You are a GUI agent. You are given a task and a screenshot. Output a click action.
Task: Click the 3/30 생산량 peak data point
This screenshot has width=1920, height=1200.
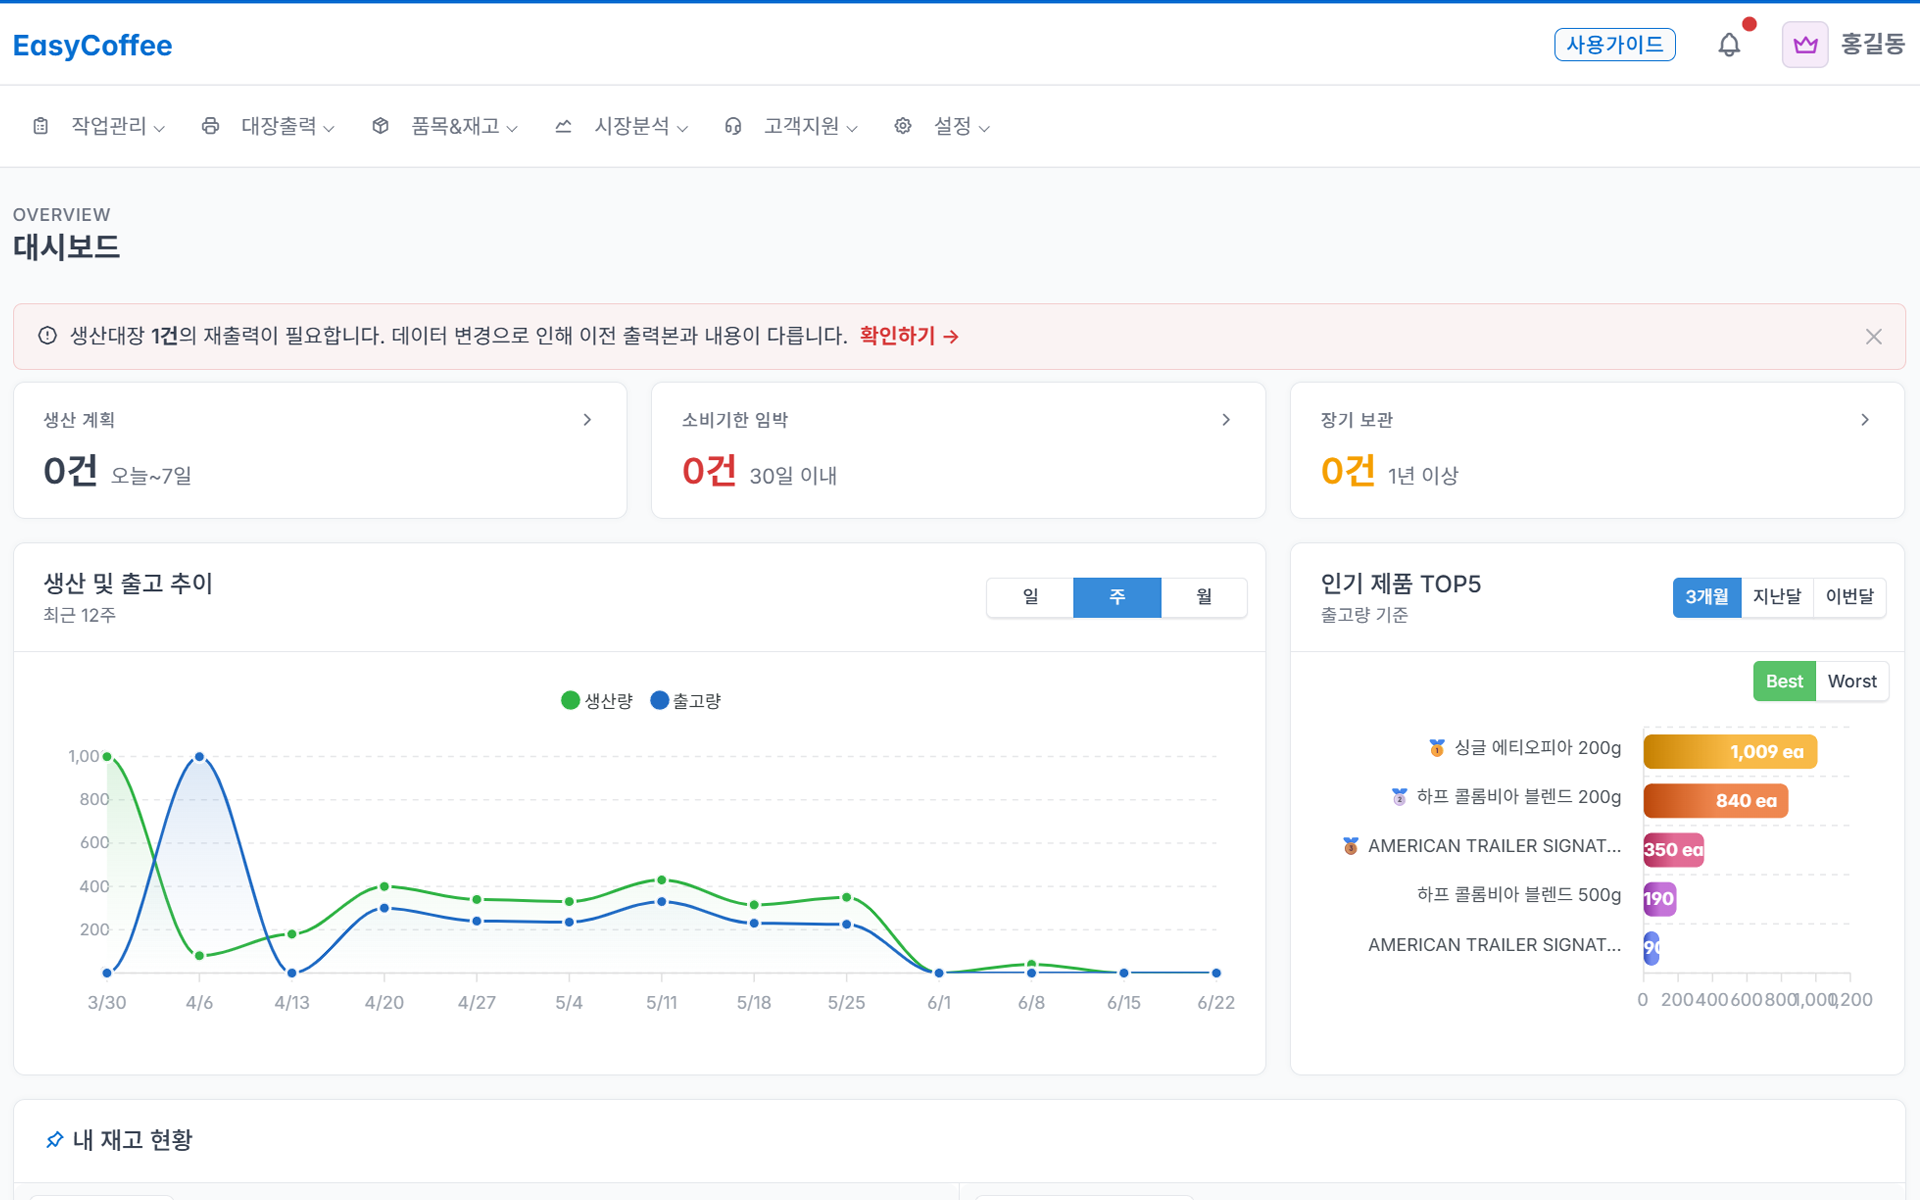pyautogui.click(x=107, y=757)
